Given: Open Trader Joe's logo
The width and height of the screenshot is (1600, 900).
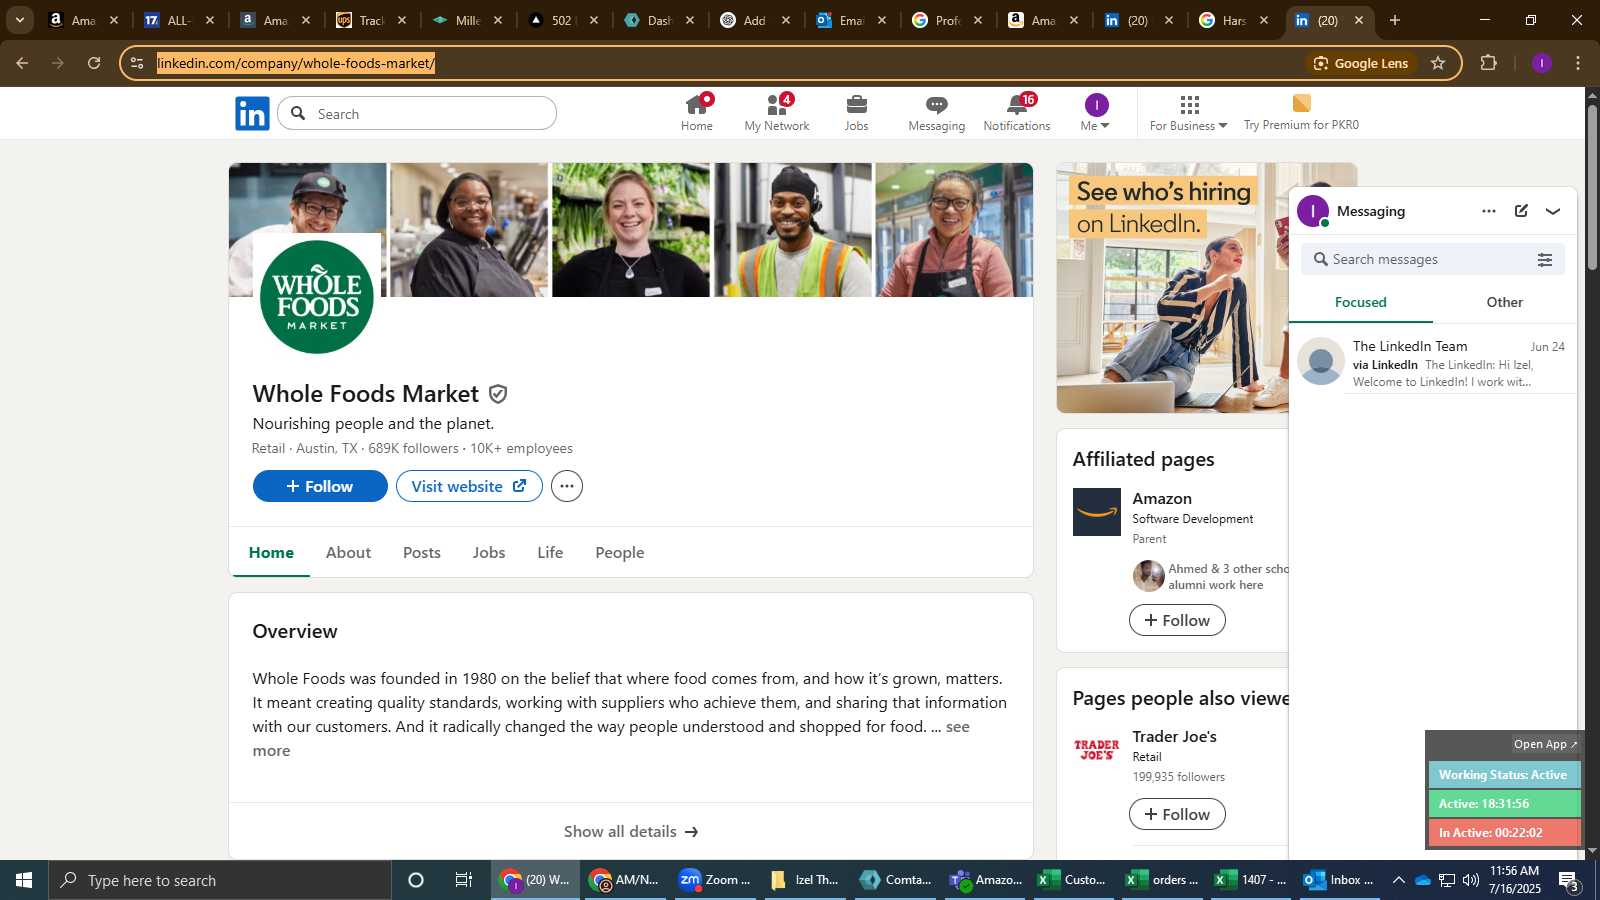Looking at the screenshot, I should 1097,750.
